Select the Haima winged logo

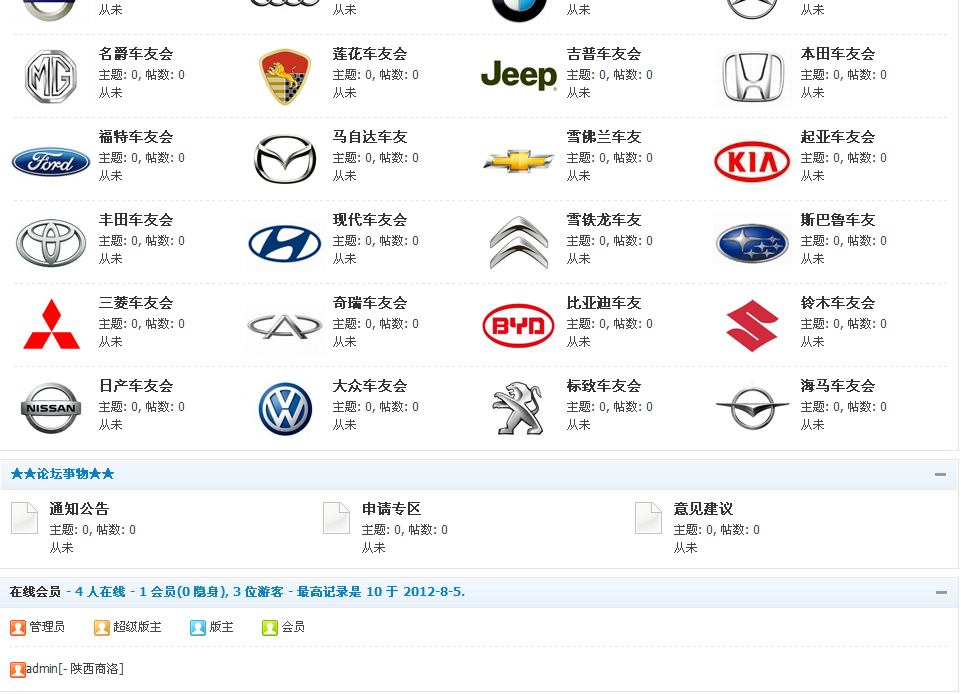[x=753, y=408]
